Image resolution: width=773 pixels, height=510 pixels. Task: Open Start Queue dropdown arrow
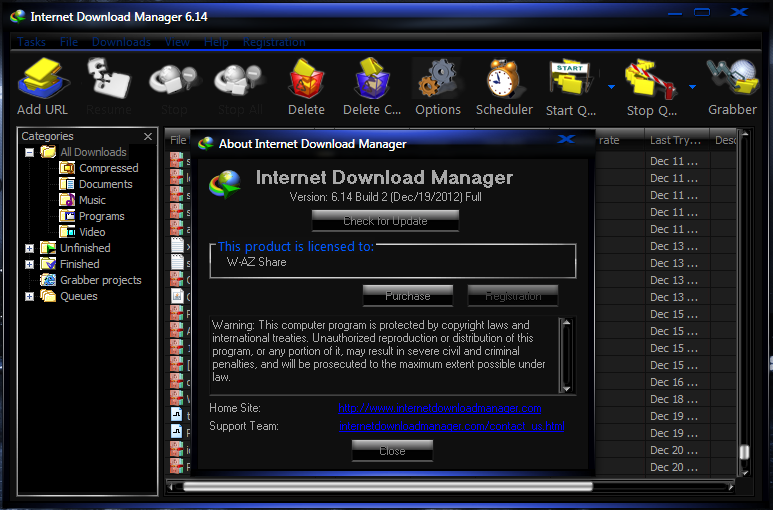pos(611,87)
